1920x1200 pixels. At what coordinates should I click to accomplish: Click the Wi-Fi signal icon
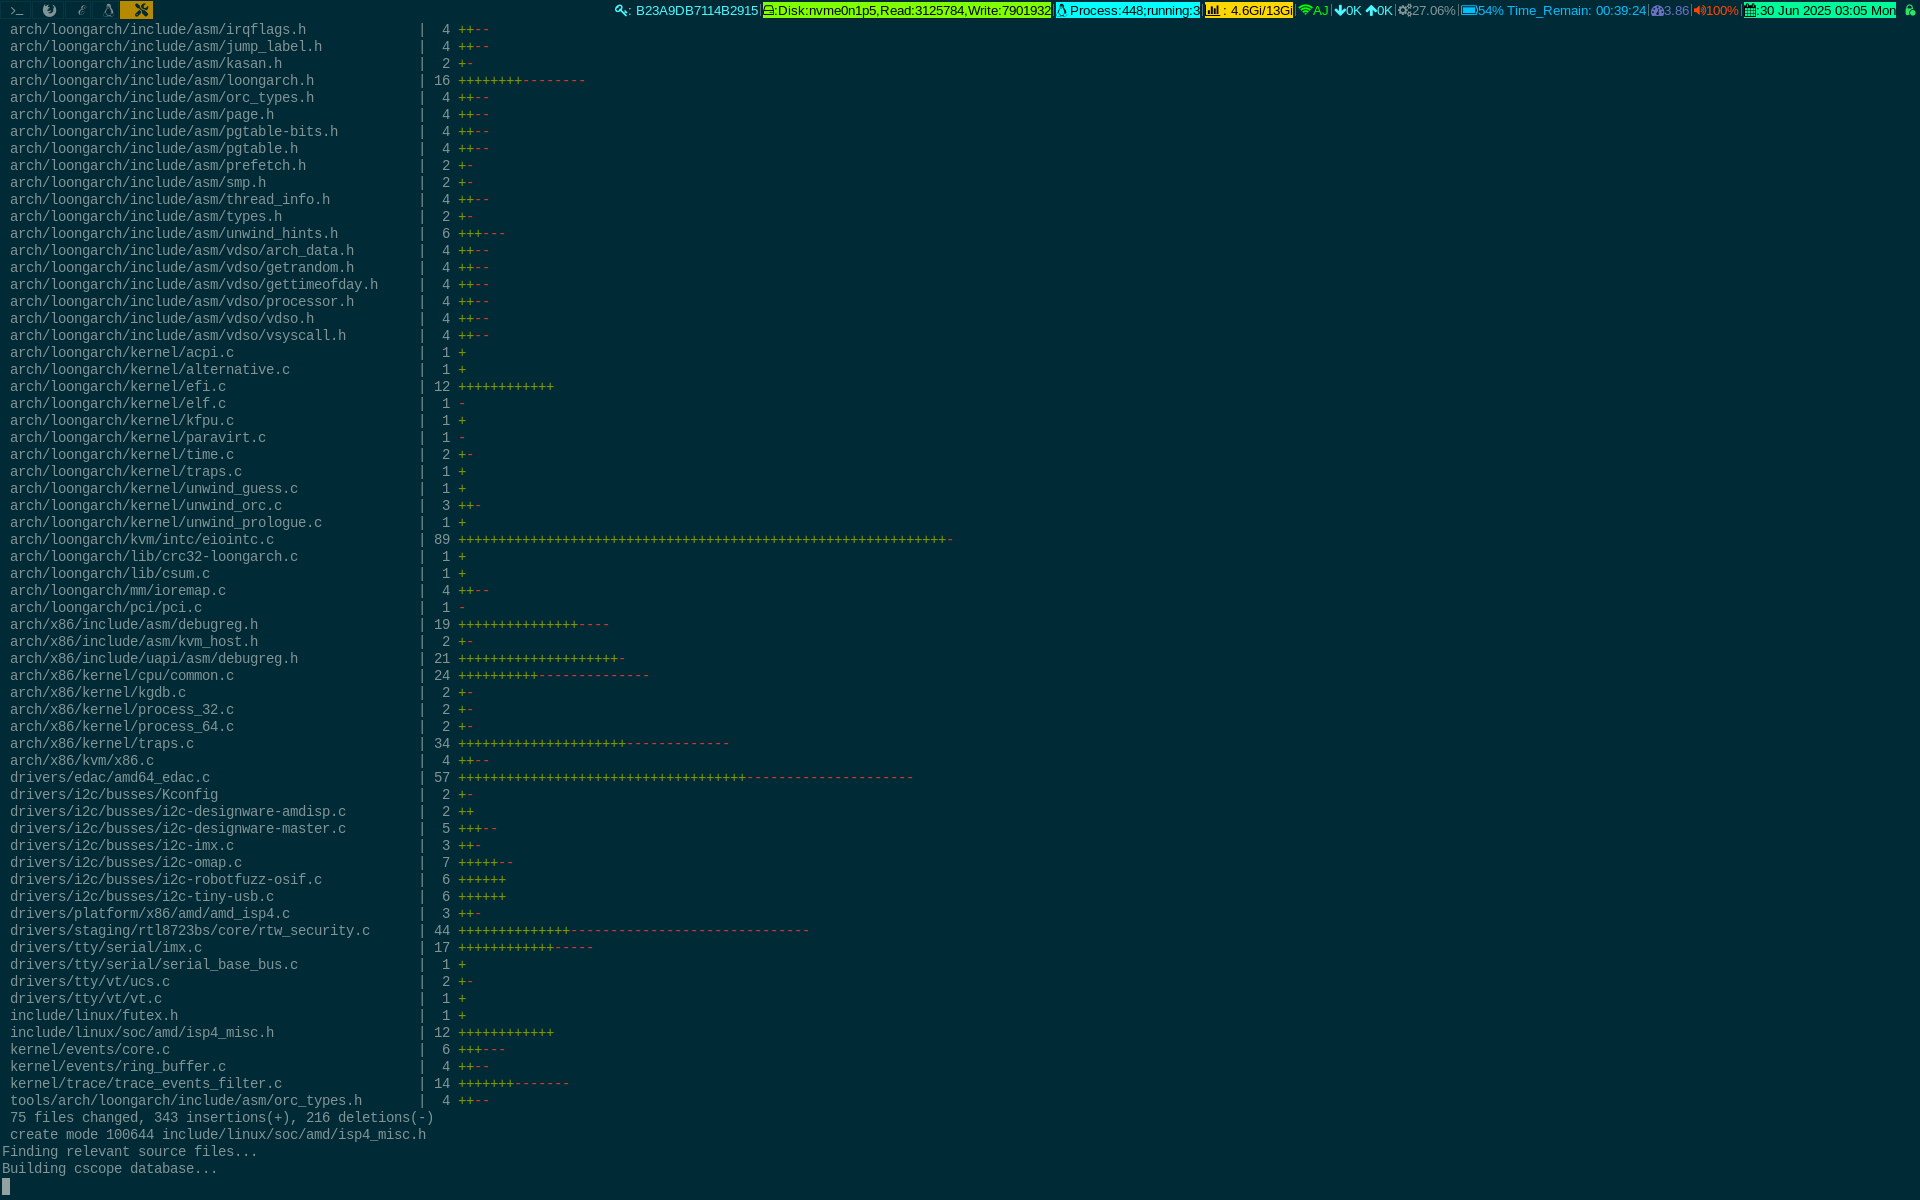click(x=1305, y=10)
